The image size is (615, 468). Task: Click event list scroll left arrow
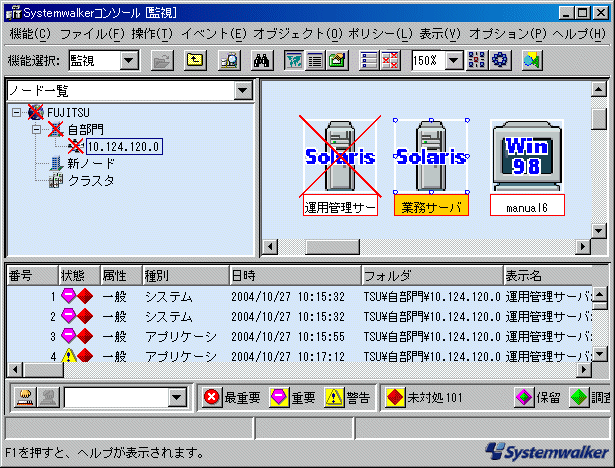[15, 370]
